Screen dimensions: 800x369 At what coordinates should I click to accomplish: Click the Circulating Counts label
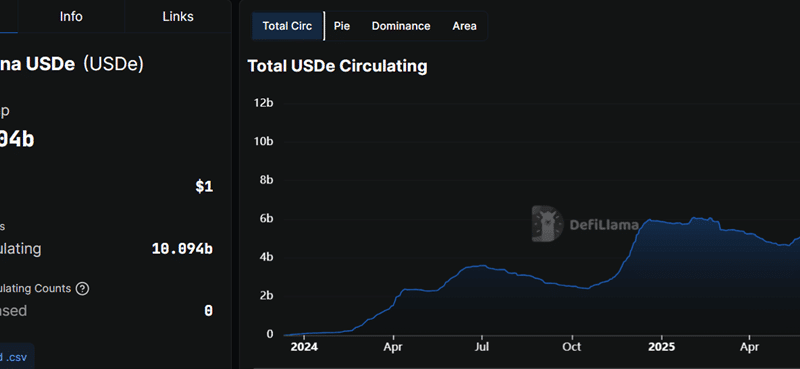pyautogui.click(x=35, y=289)
